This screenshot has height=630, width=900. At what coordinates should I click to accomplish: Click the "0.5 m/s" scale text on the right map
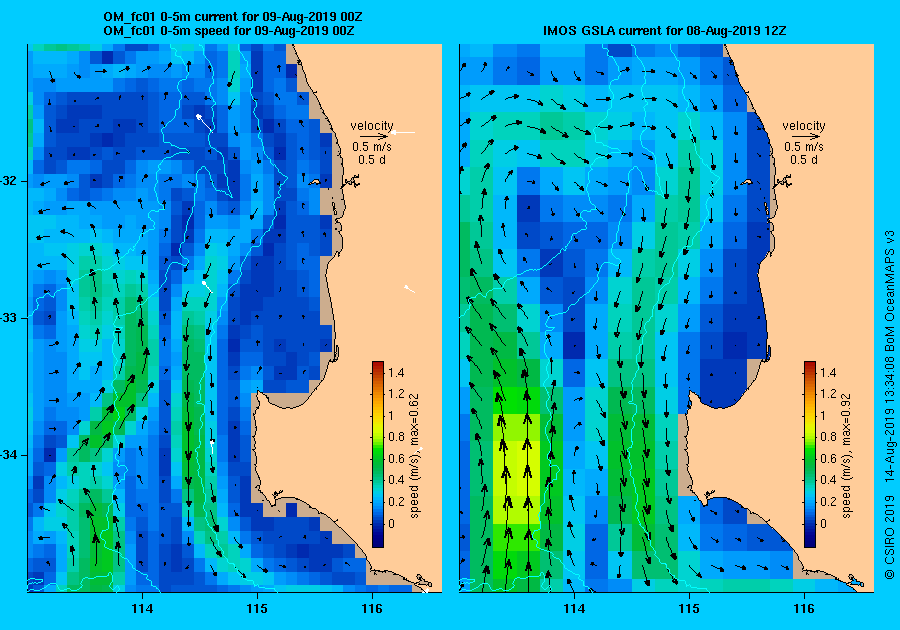[804, 147]
